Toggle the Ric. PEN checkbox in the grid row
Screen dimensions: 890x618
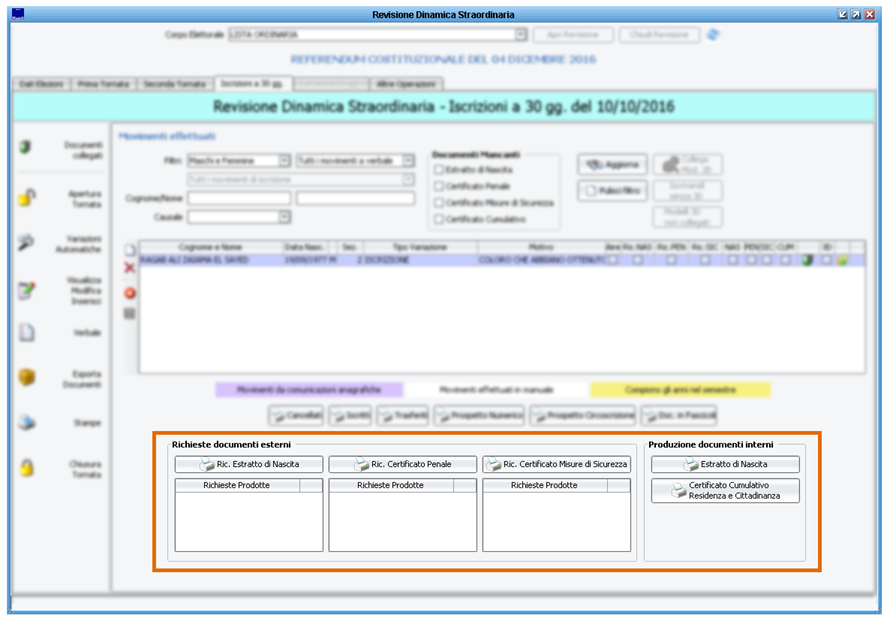point(671,260)
